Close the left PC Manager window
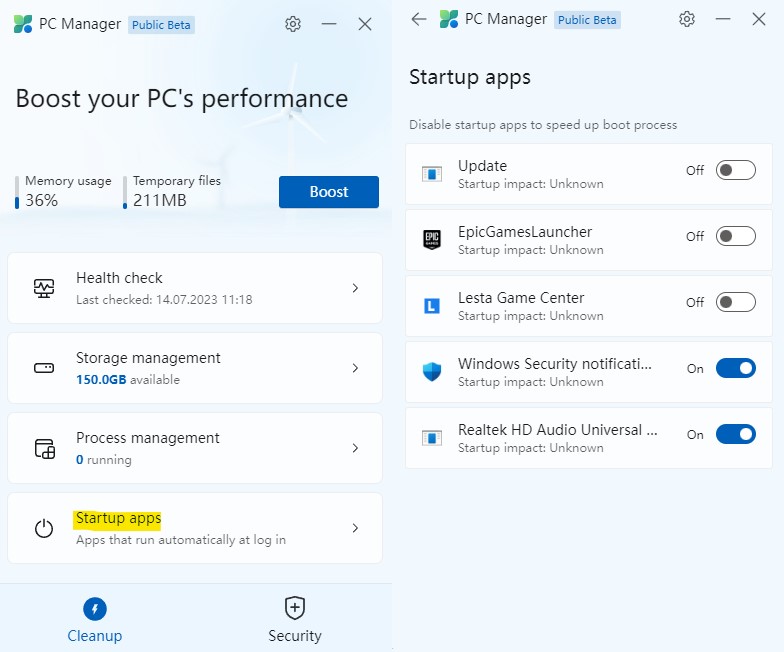784x652 pixels. click(x=365, y=24)
